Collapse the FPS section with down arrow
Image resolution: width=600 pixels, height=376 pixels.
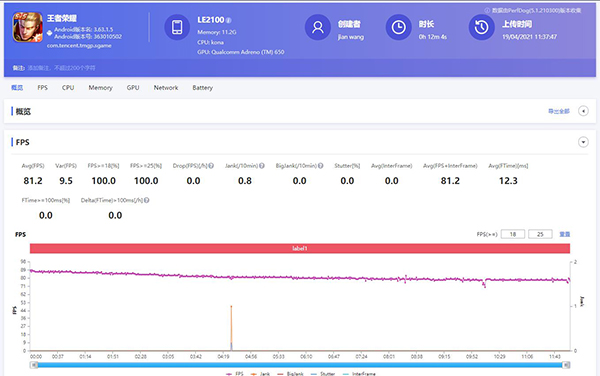[583, 142]
